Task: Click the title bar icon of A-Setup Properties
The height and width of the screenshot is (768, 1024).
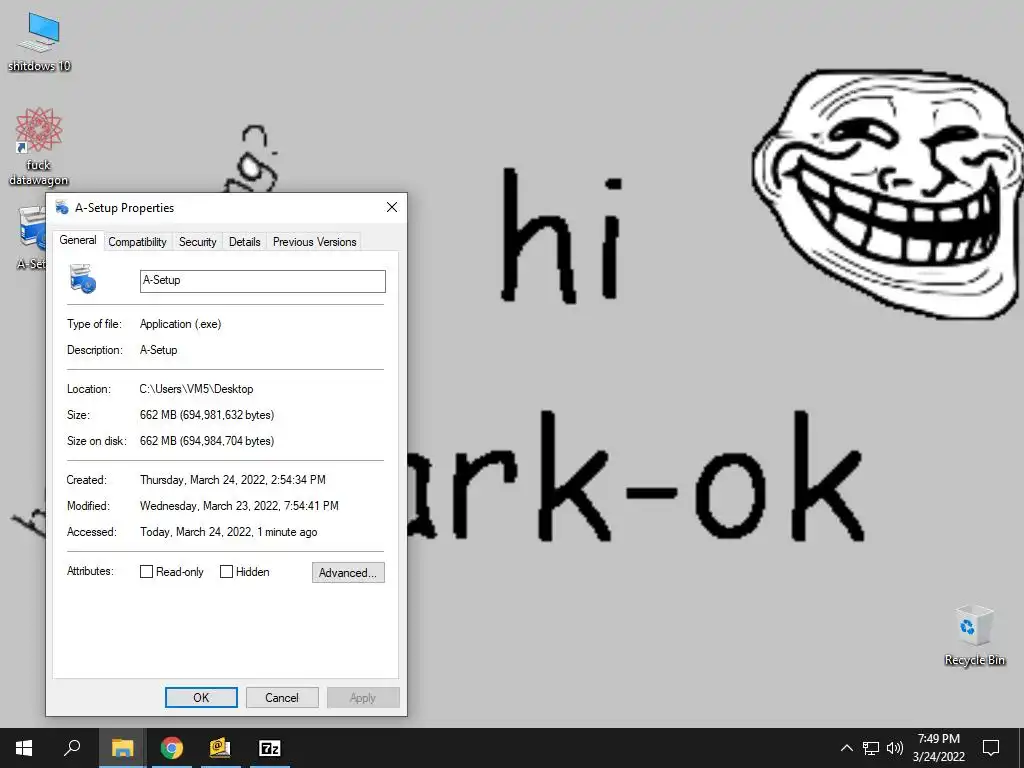Action: [x=62, y=208]
